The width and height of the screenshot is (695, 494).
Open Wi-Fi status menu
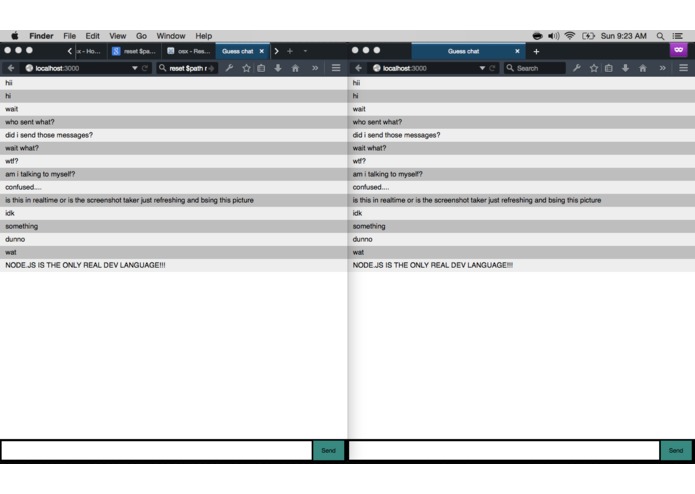pos(570,36)
